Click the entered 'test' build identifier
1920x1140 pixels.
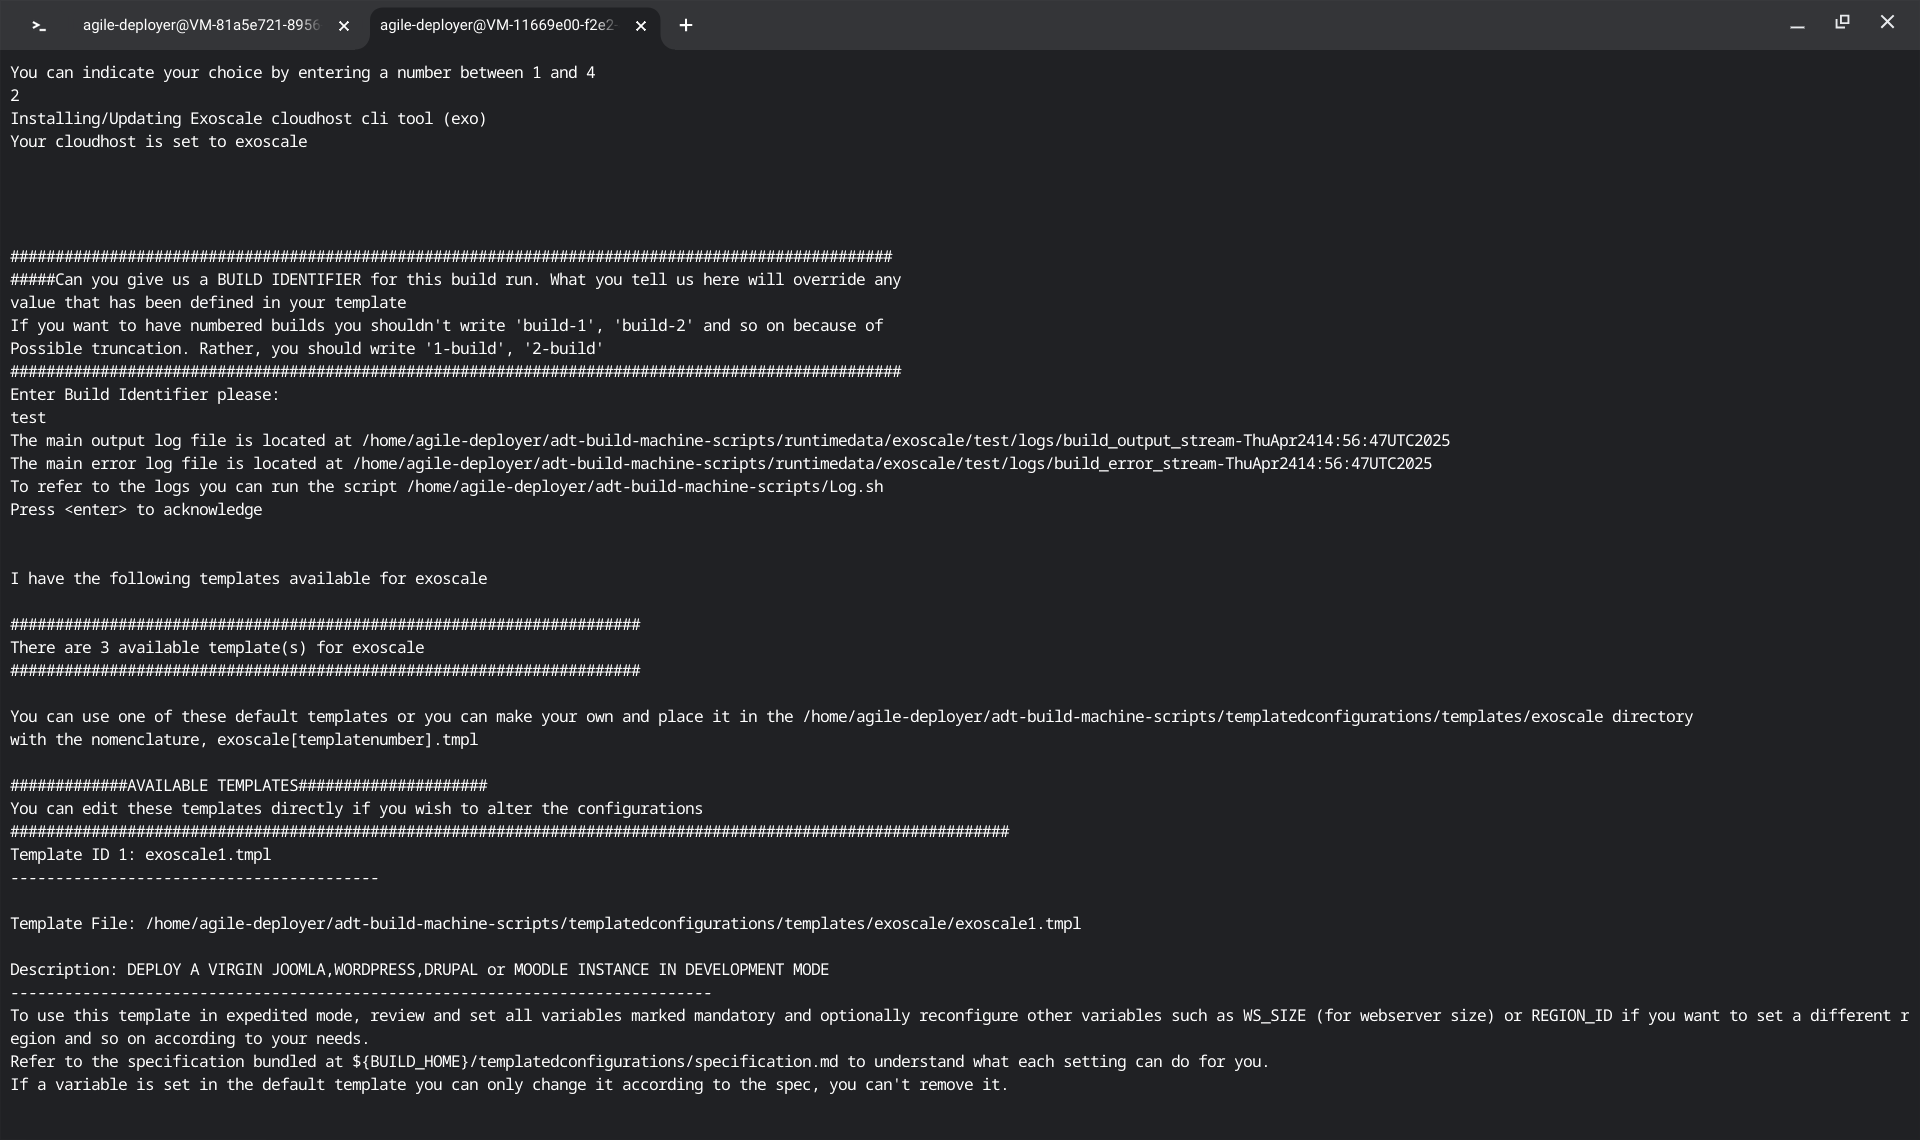[28, 418]
